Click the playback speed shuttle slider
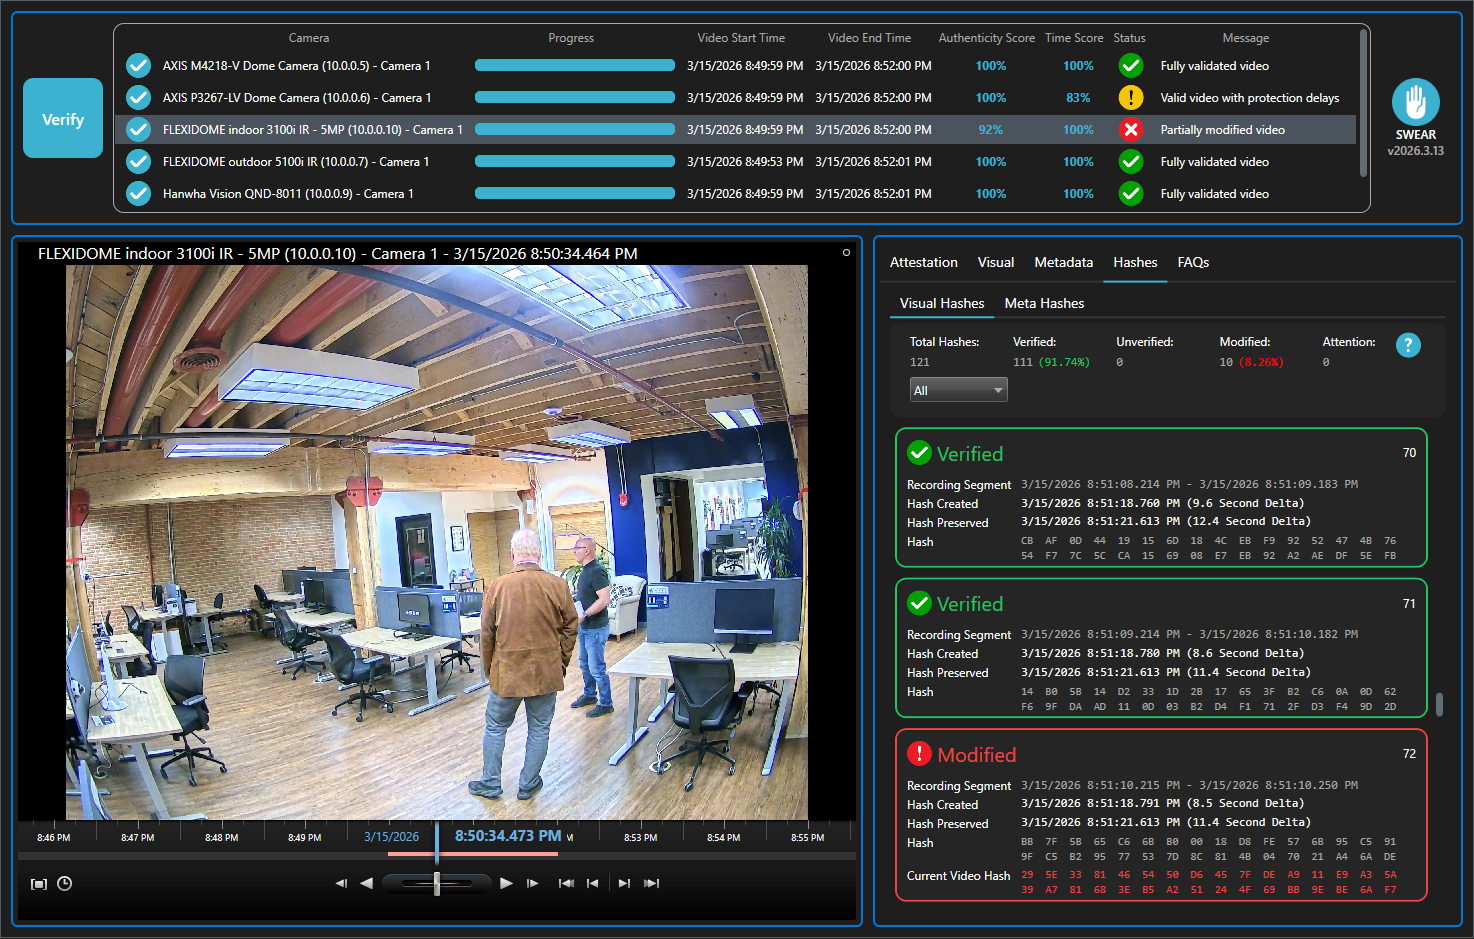 tap(437, 883)
